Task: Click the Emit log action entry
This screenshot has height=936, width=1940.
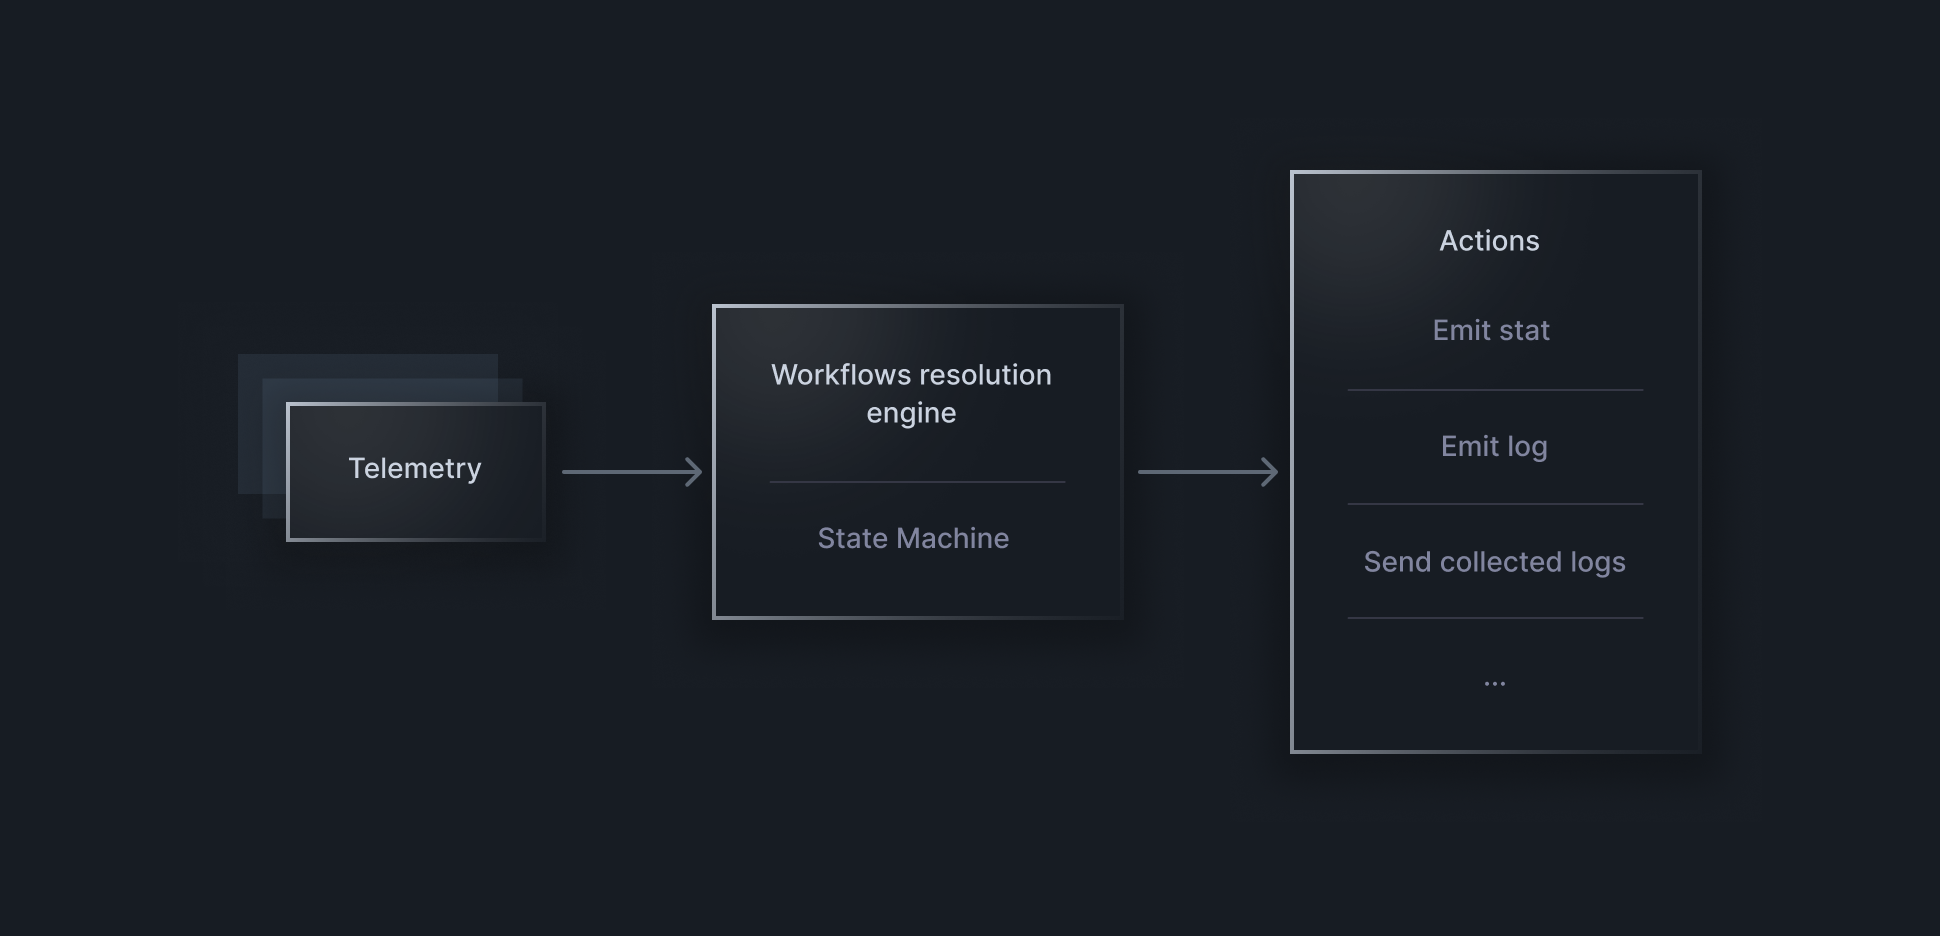Action: click(x=1493, y=446)
